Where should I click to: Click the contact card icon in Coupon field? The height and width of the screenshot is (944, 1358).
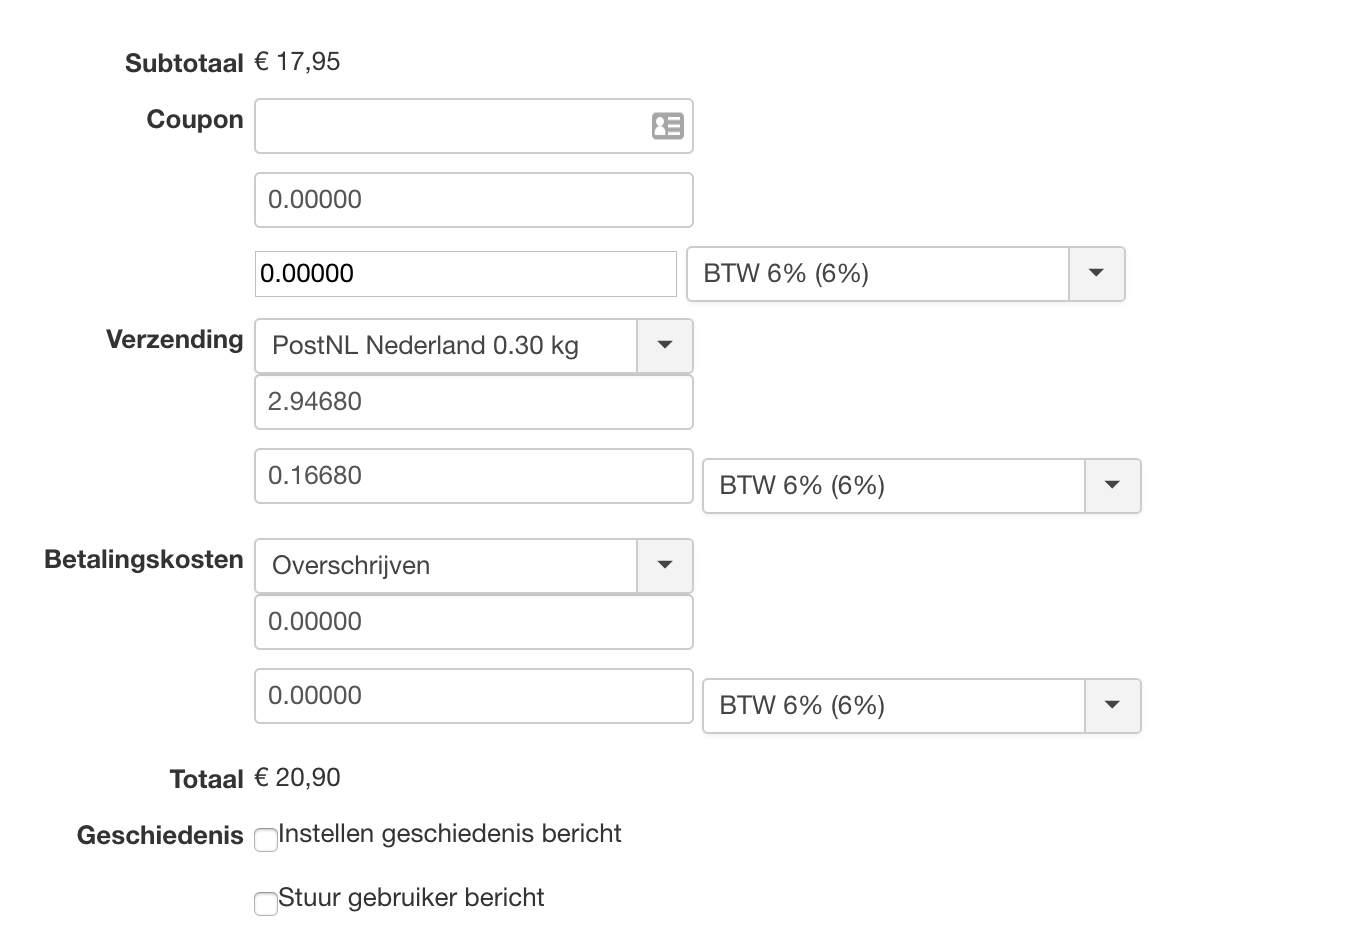pos(667,126)
